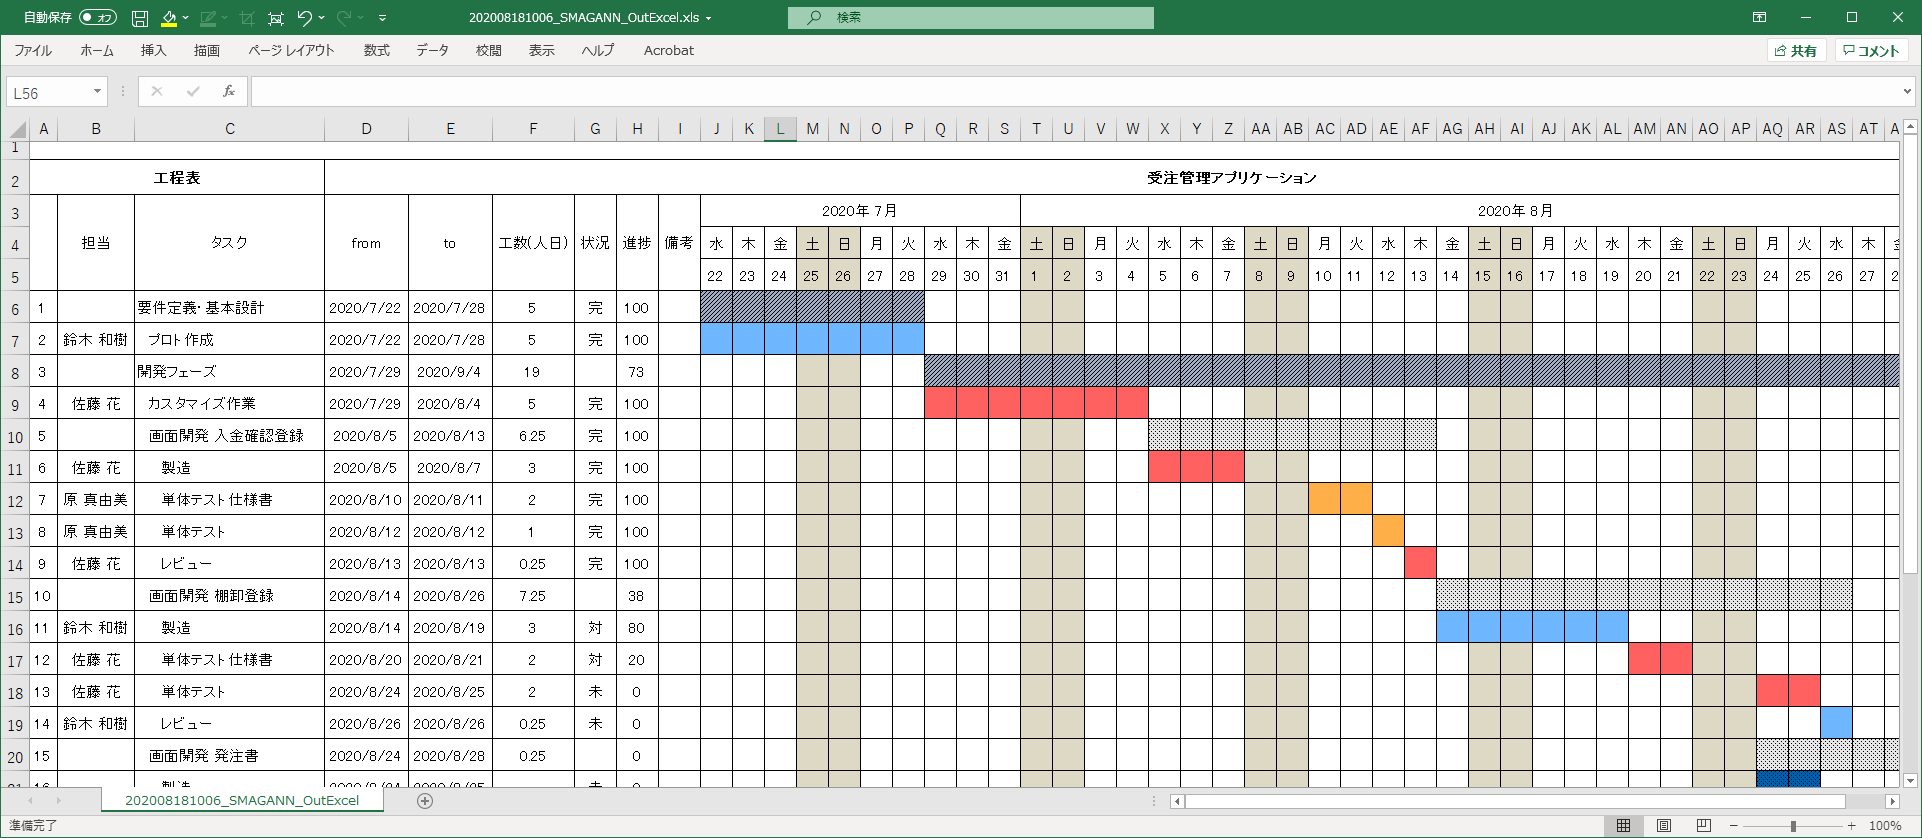Click the Save floppy disk icon
The height and width of the screenshot is (838, 1922).
(140, 18)
